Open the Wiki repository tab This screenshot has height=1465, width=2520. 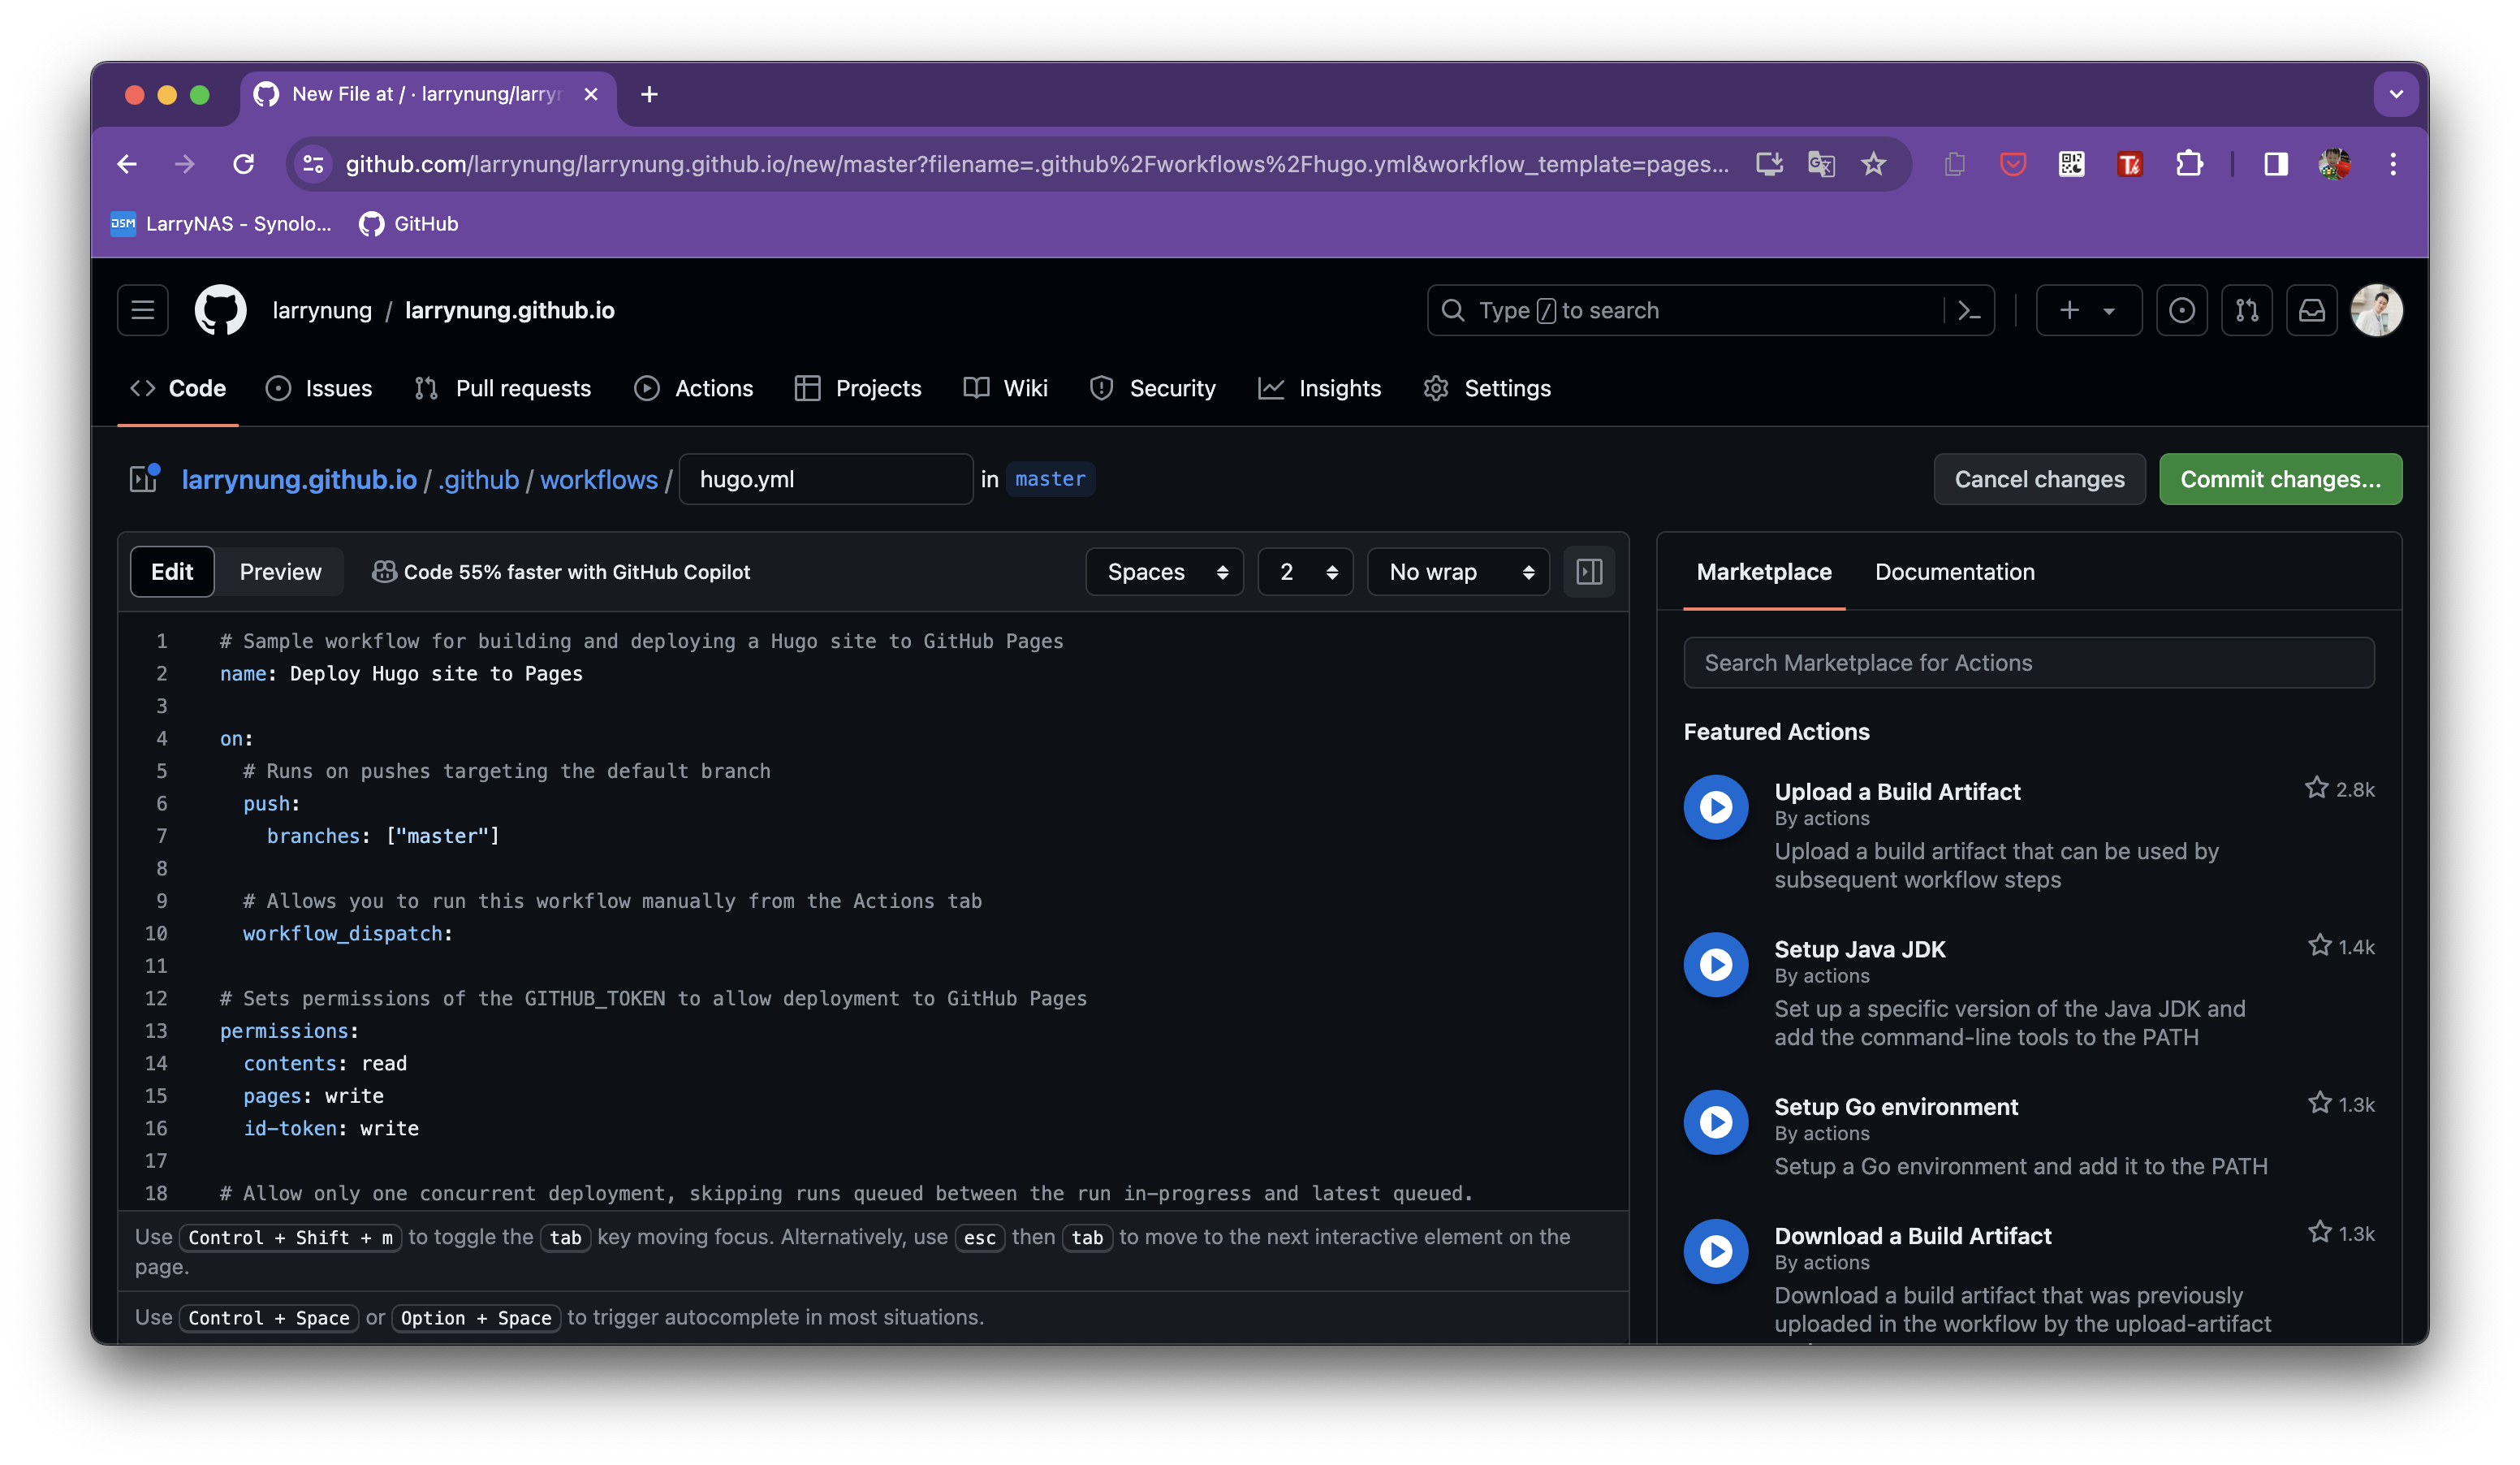click(1006, 388)
